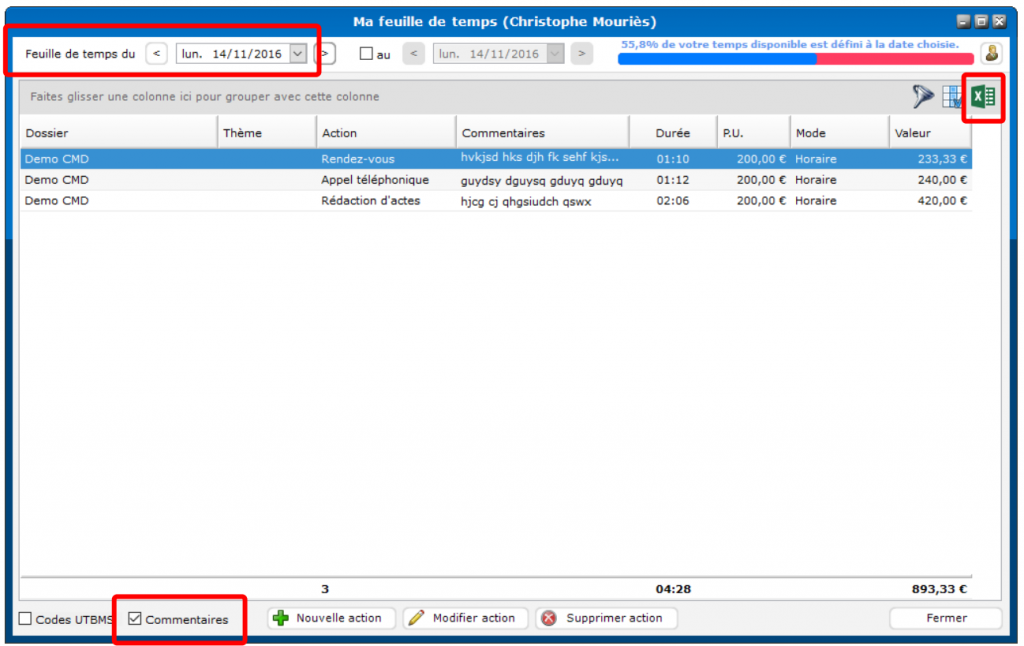Go to next start date
This screenshot has height=646, width=1024.
click(325, 54)
